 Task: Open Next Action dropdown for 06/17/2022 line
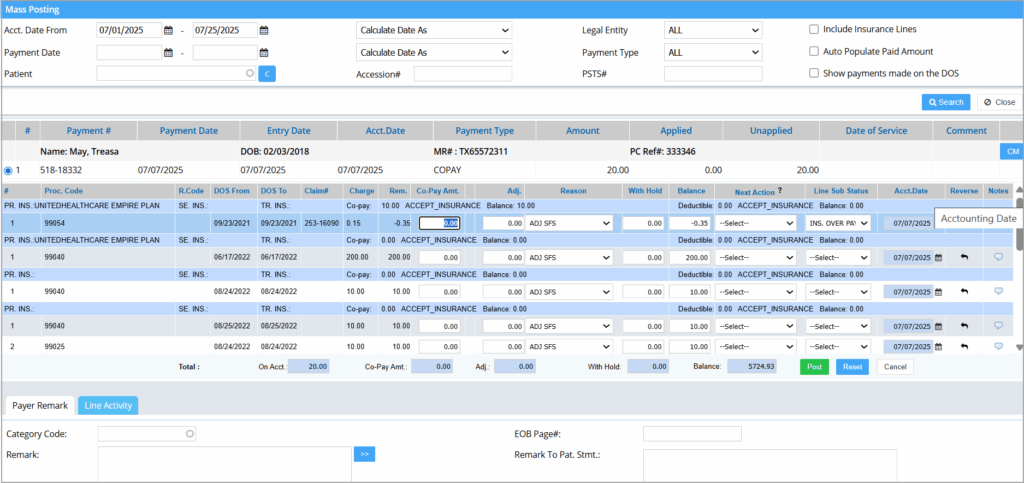point(756,258)
